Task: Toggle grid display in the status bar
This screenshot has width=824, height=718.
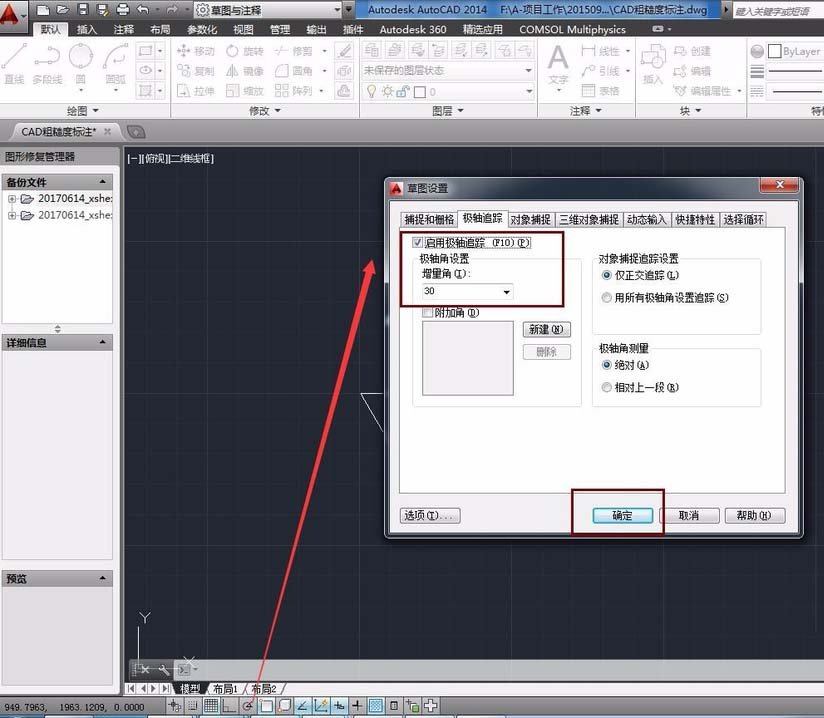Action: coord(211,705)
